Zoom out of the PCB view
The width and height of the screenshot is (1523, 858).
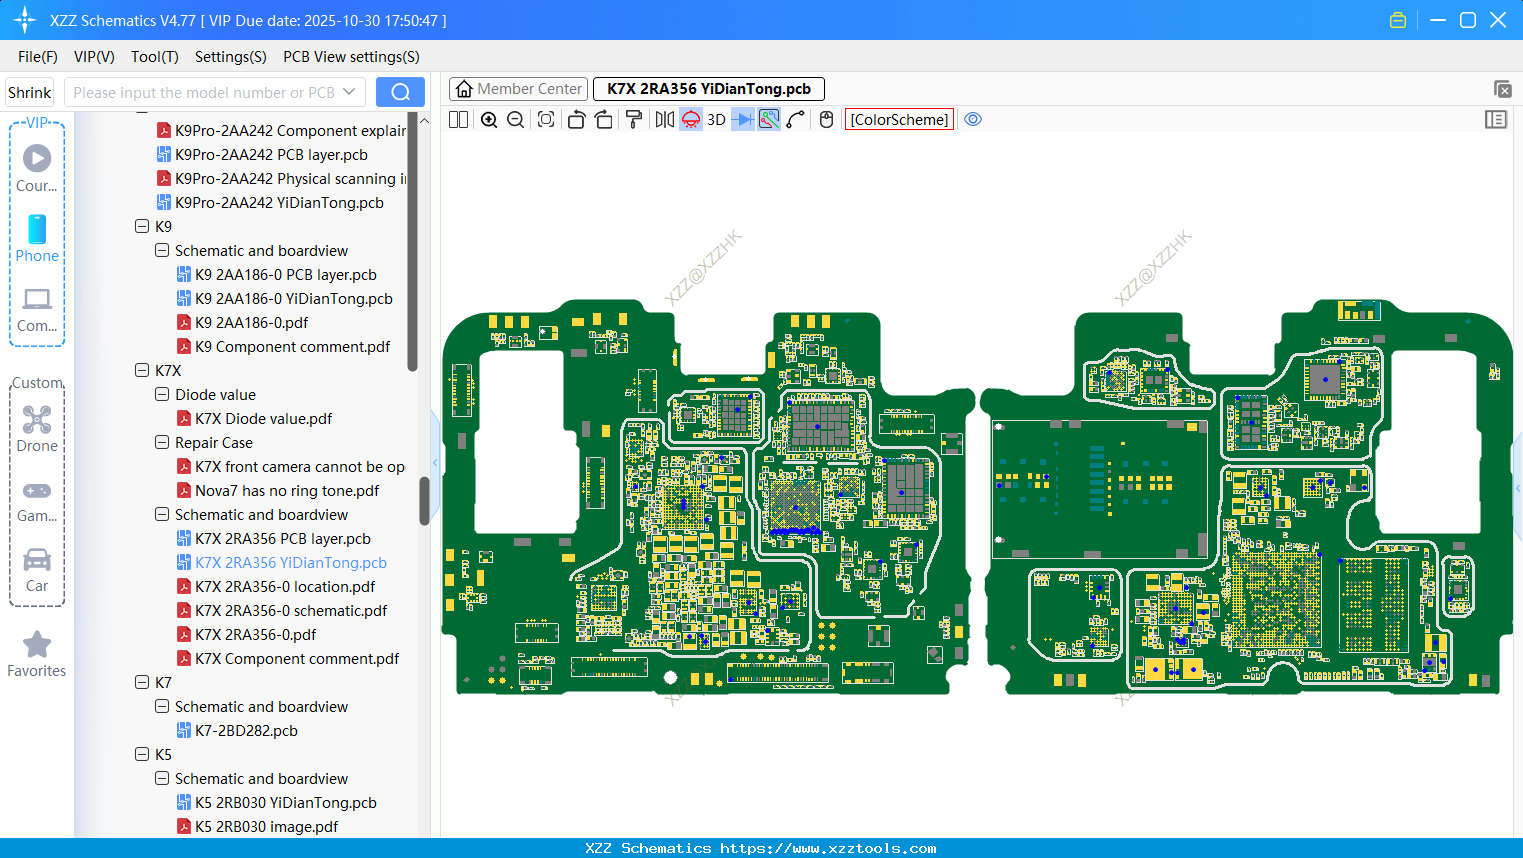pos(515,119)
